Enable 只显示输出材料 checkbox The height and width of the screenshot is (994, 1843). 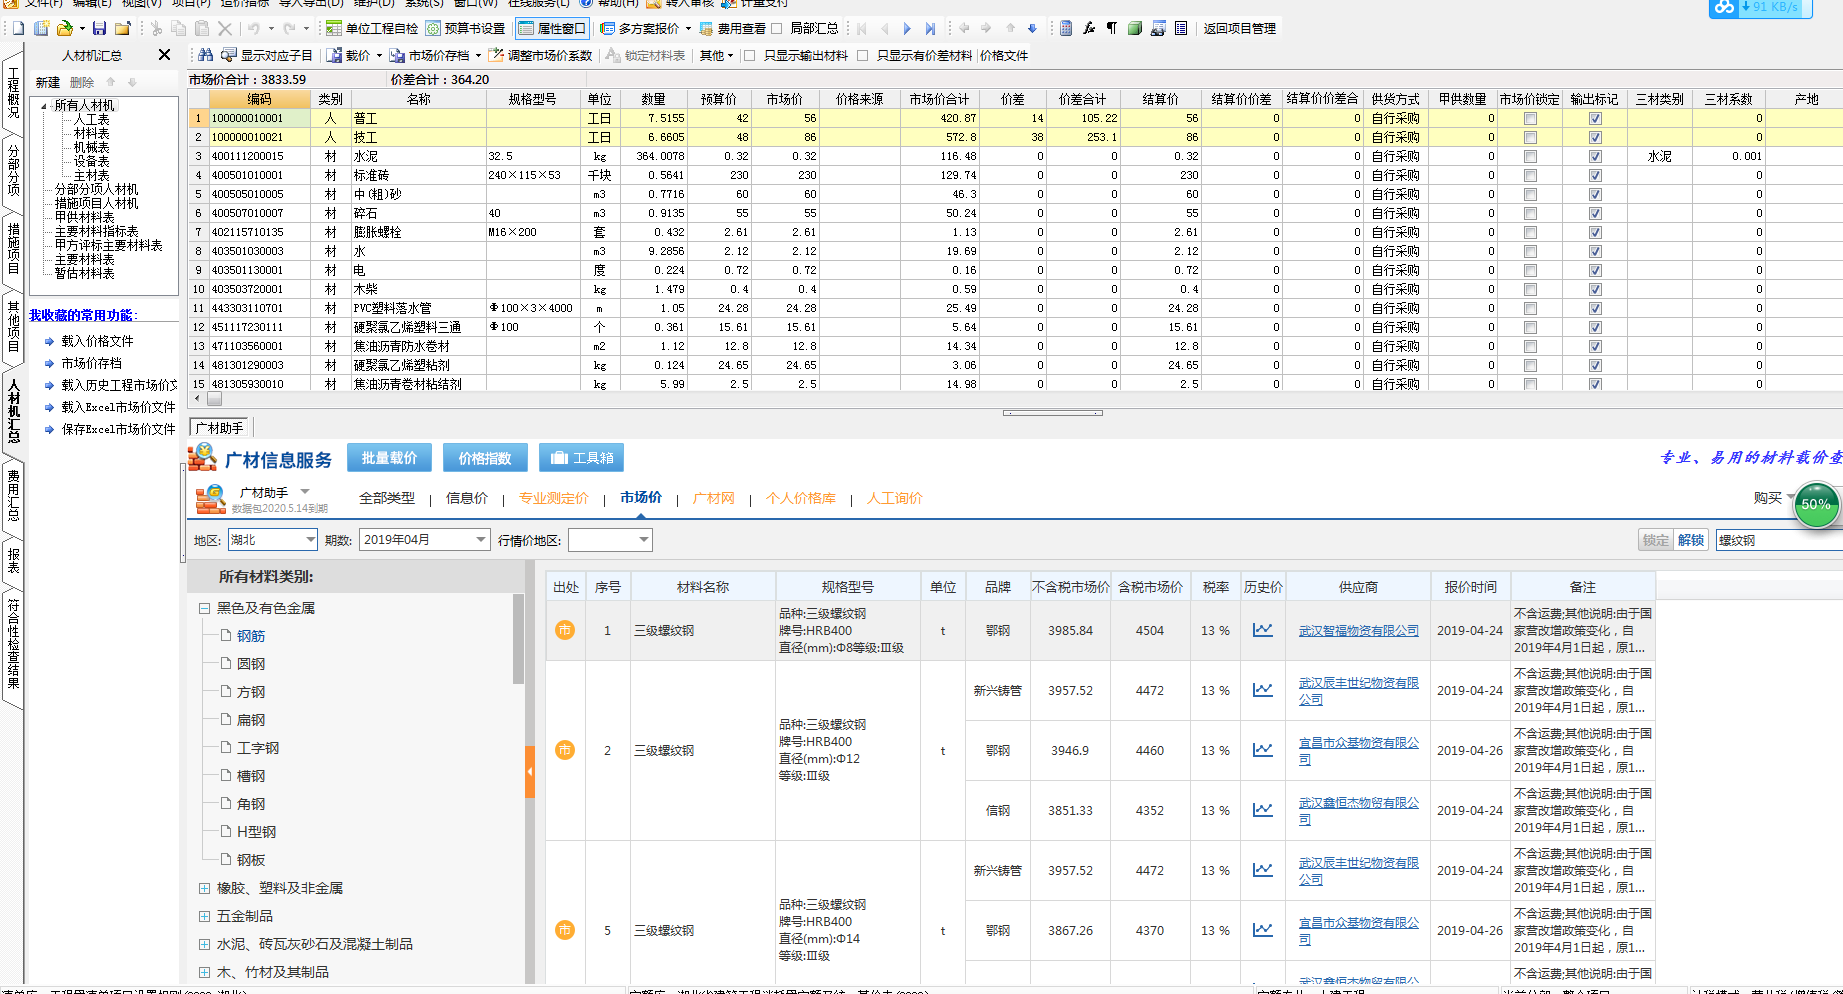(x=750, y=55)
